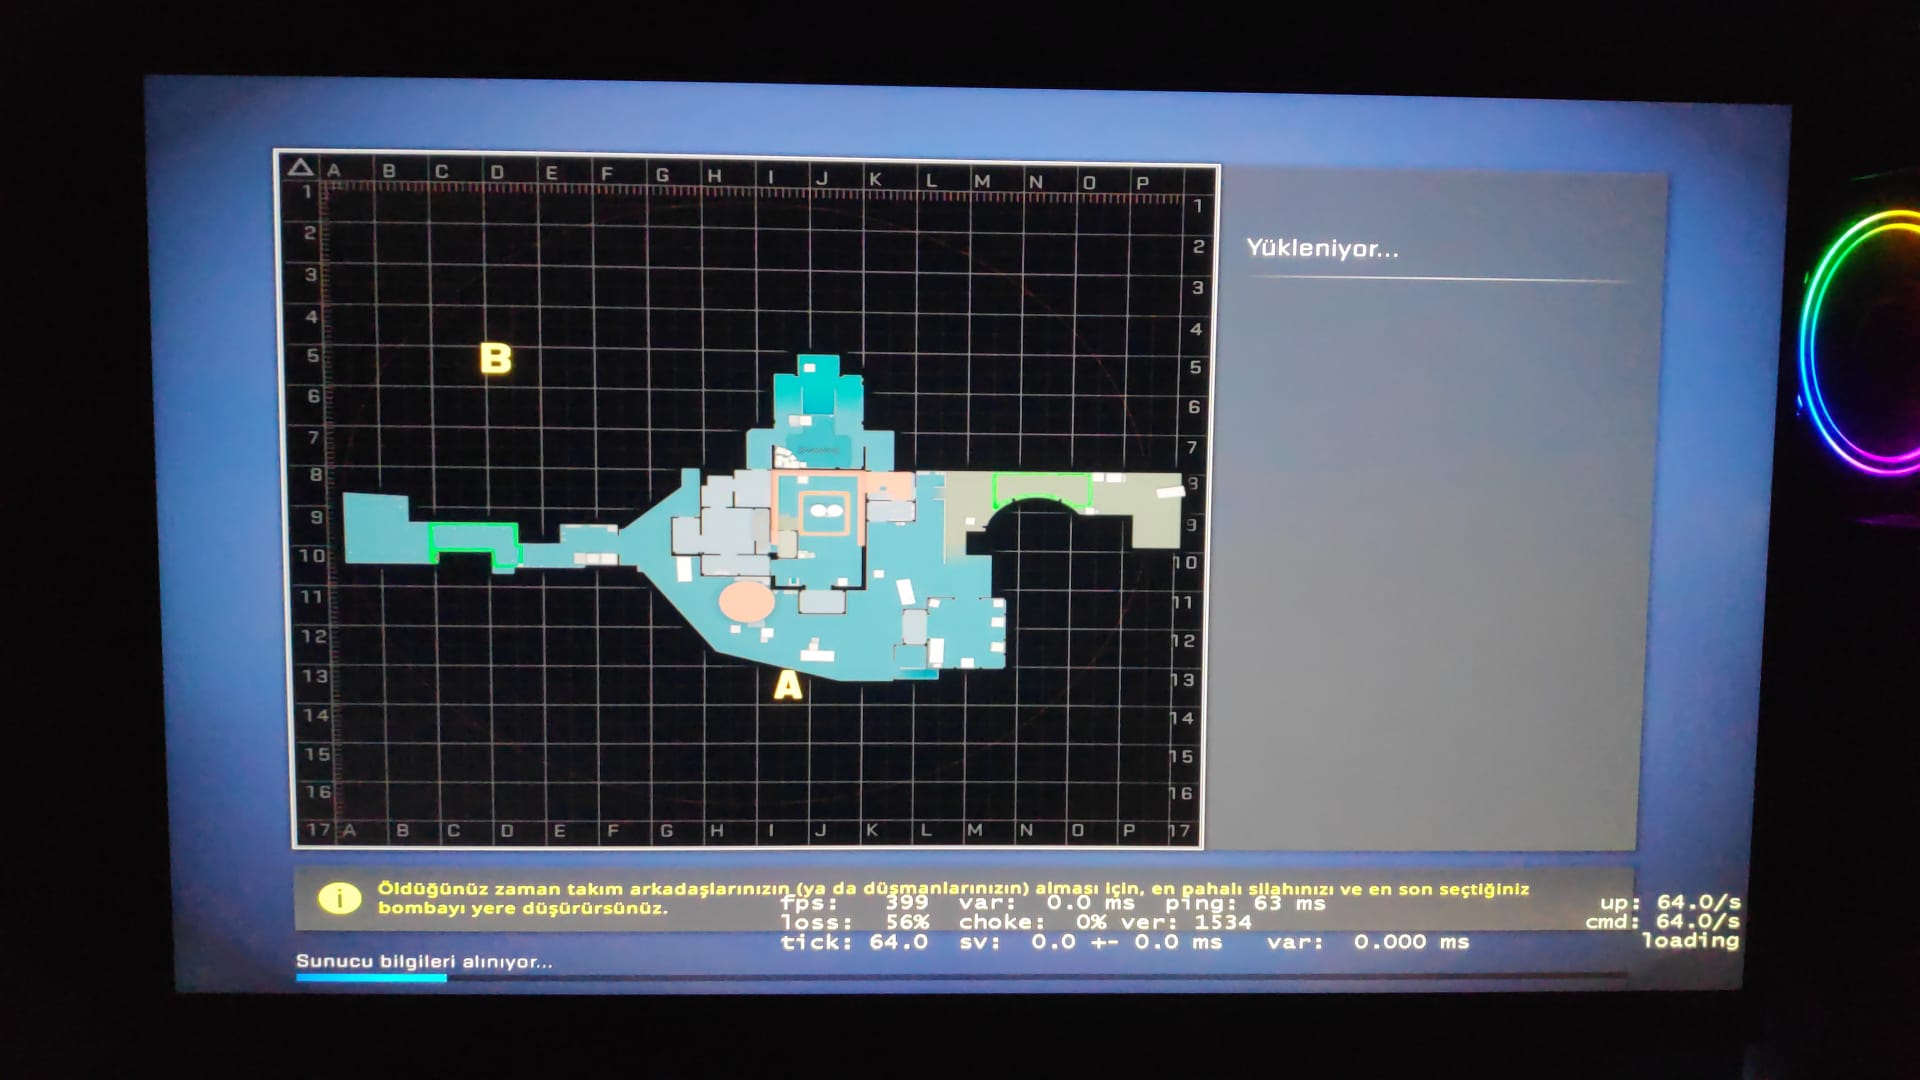1920x1080 pixels.
Task: Click the north arrow triangle icon
Action: (300, 167)
